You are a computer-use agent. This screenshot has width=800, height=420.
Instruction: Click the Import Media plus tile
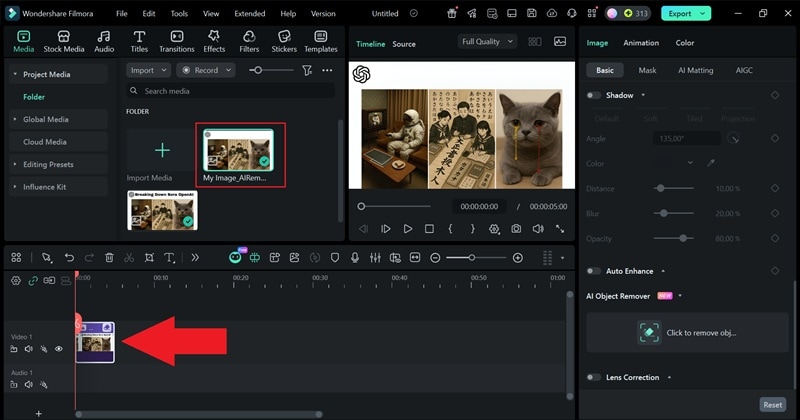click(162, 150)
